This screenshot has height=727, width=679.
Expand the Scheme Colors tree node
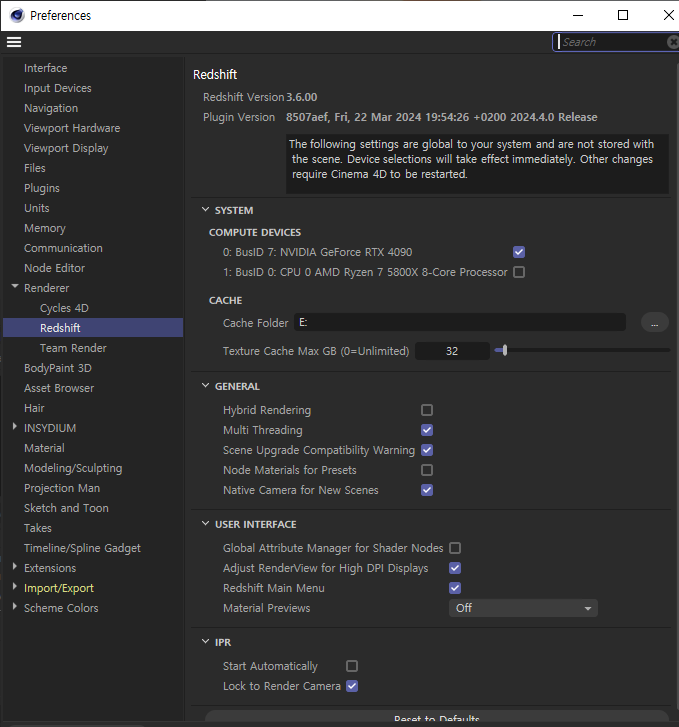(15, 606)
